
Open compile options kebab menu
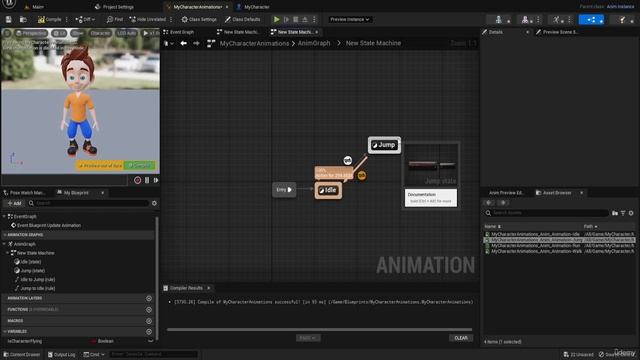67,19
